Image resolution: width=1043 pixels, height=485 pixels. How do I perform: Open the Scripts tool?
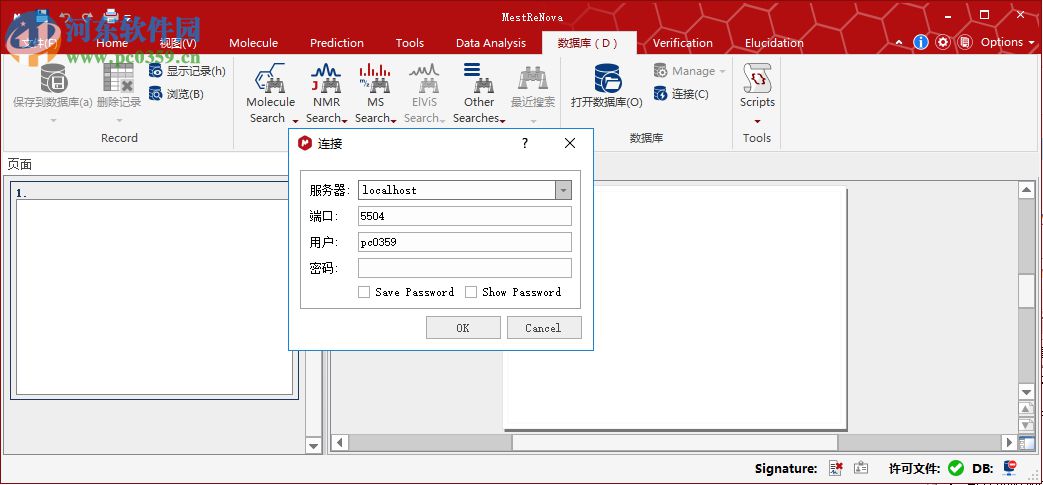coord(757,78)
